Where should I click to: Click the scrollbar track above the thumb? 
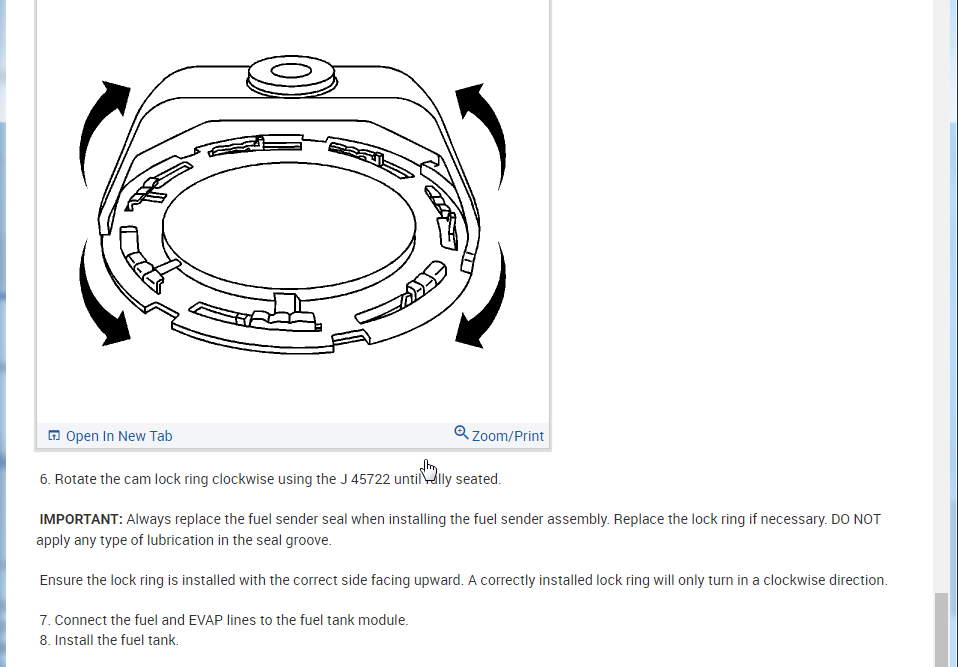[x=943, y=293]
